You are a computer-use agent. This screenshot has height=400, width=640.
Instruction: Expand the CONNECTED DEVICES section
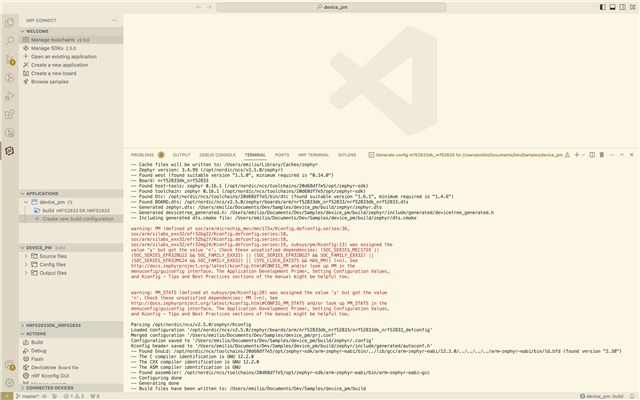pyautogui.click(x=71, y=388)
